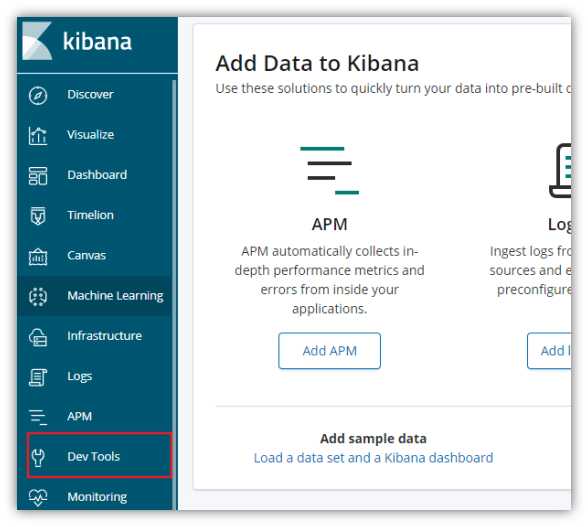Open Dev Tools wrench icon
The width and height of the screenshot is (588, 527).
(38, 457)
